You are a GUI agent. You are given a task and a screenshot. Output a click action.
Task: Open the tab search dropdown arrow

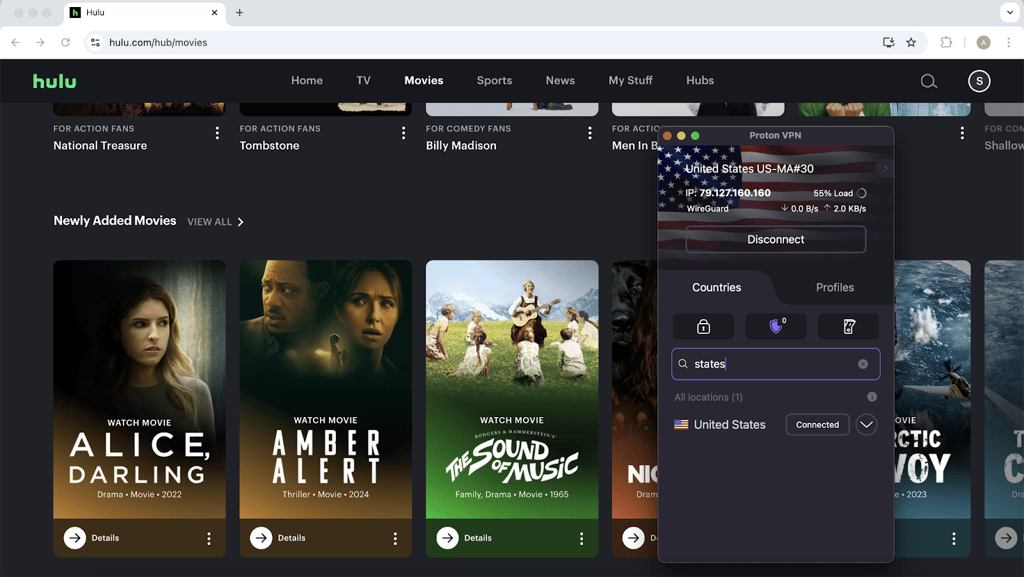[1010, 12]
